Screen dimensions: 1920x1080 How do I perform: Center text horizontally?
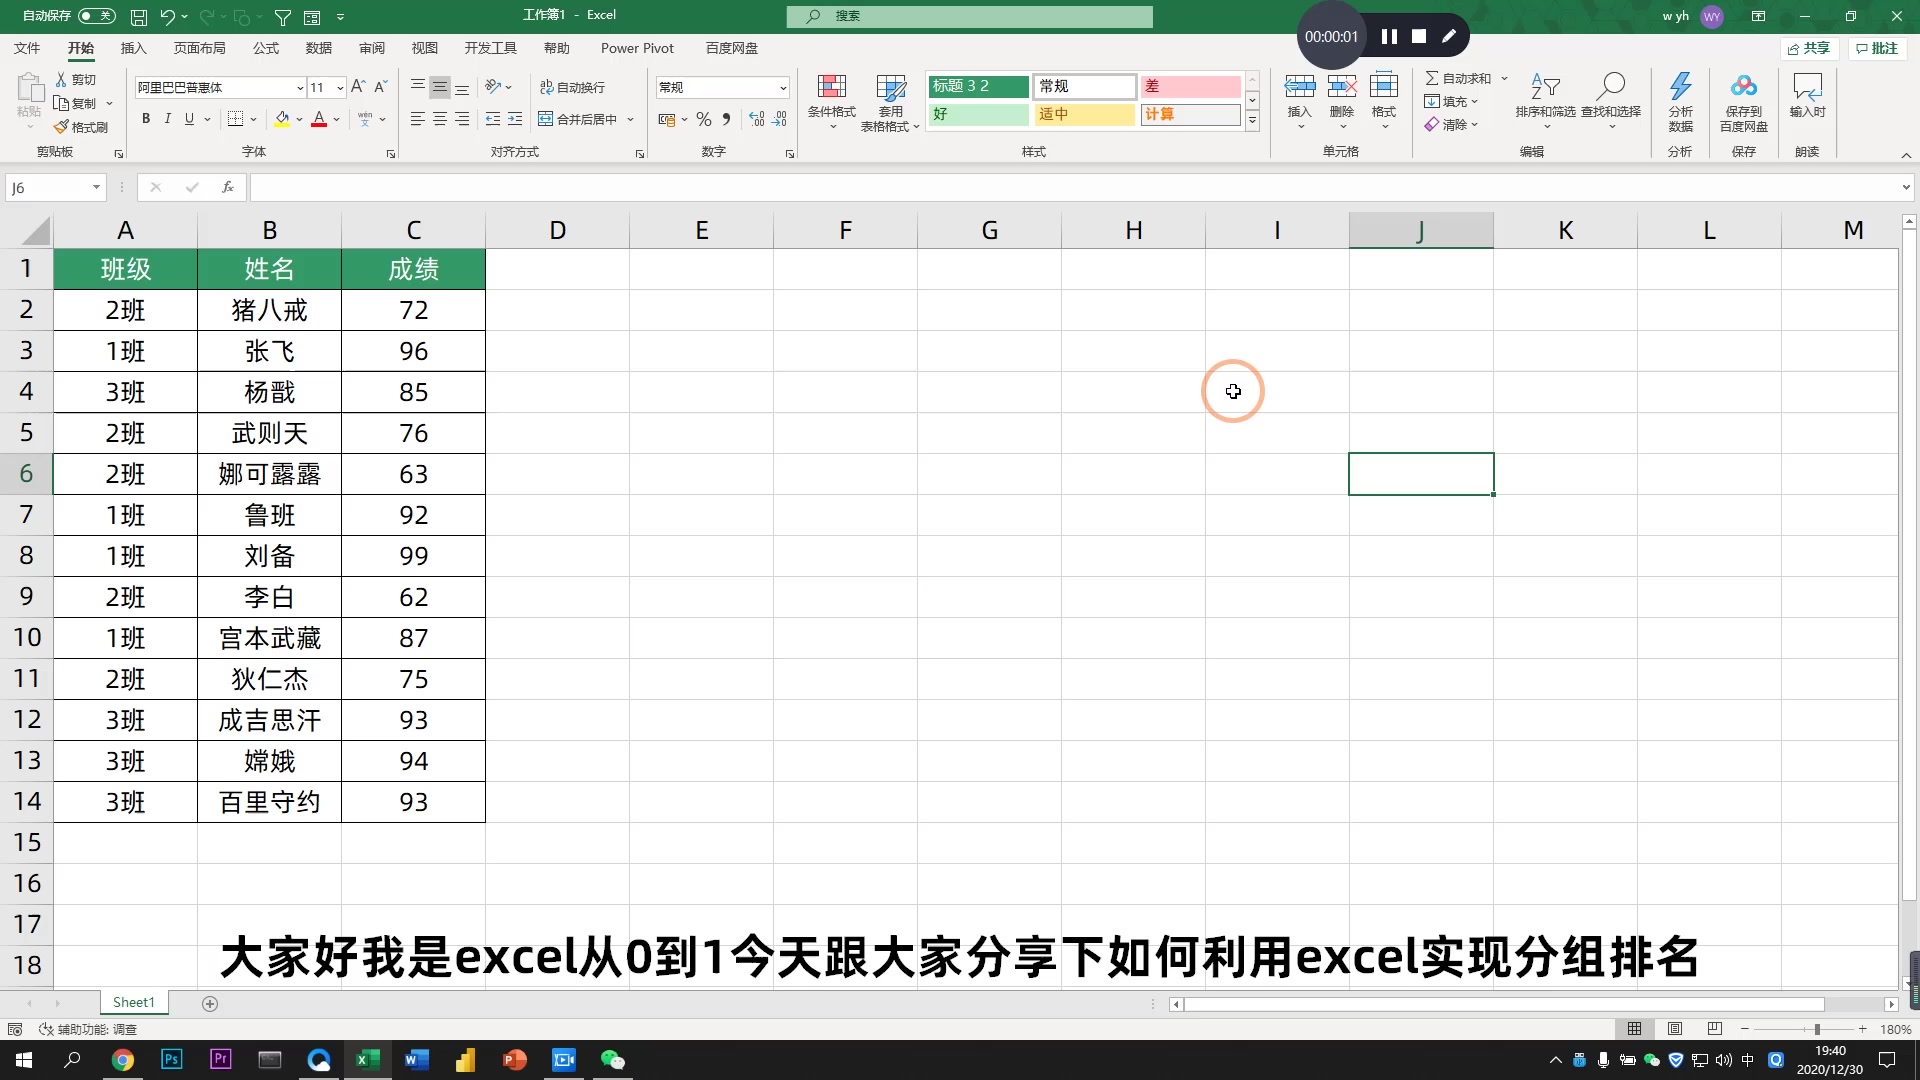pyautogui.click(x=440, y=119)
